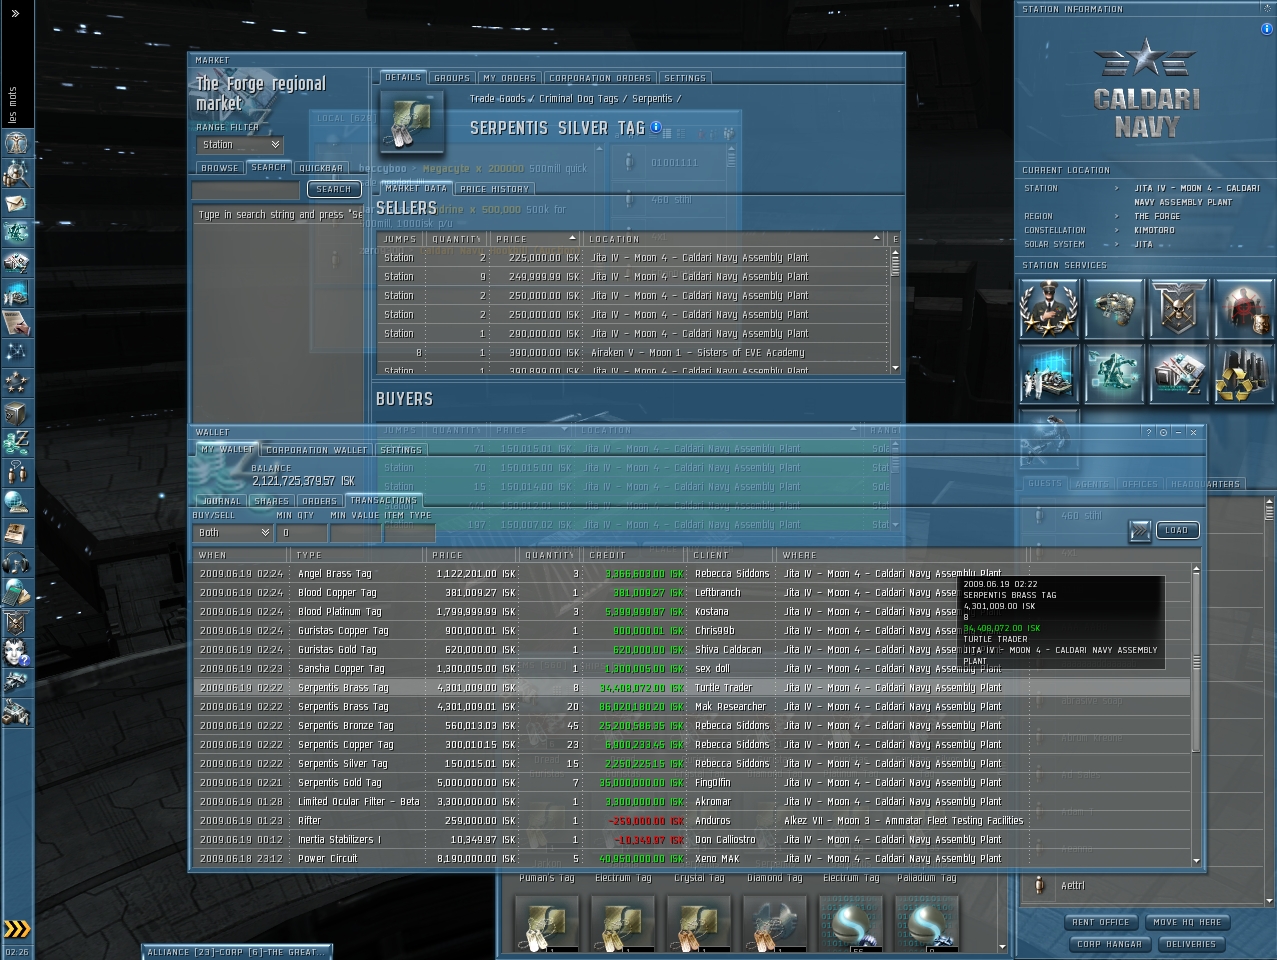Viewport: 1277px width, 960px height.
Task: Open the globe browser sidebar icon
Action: point(16,502)
